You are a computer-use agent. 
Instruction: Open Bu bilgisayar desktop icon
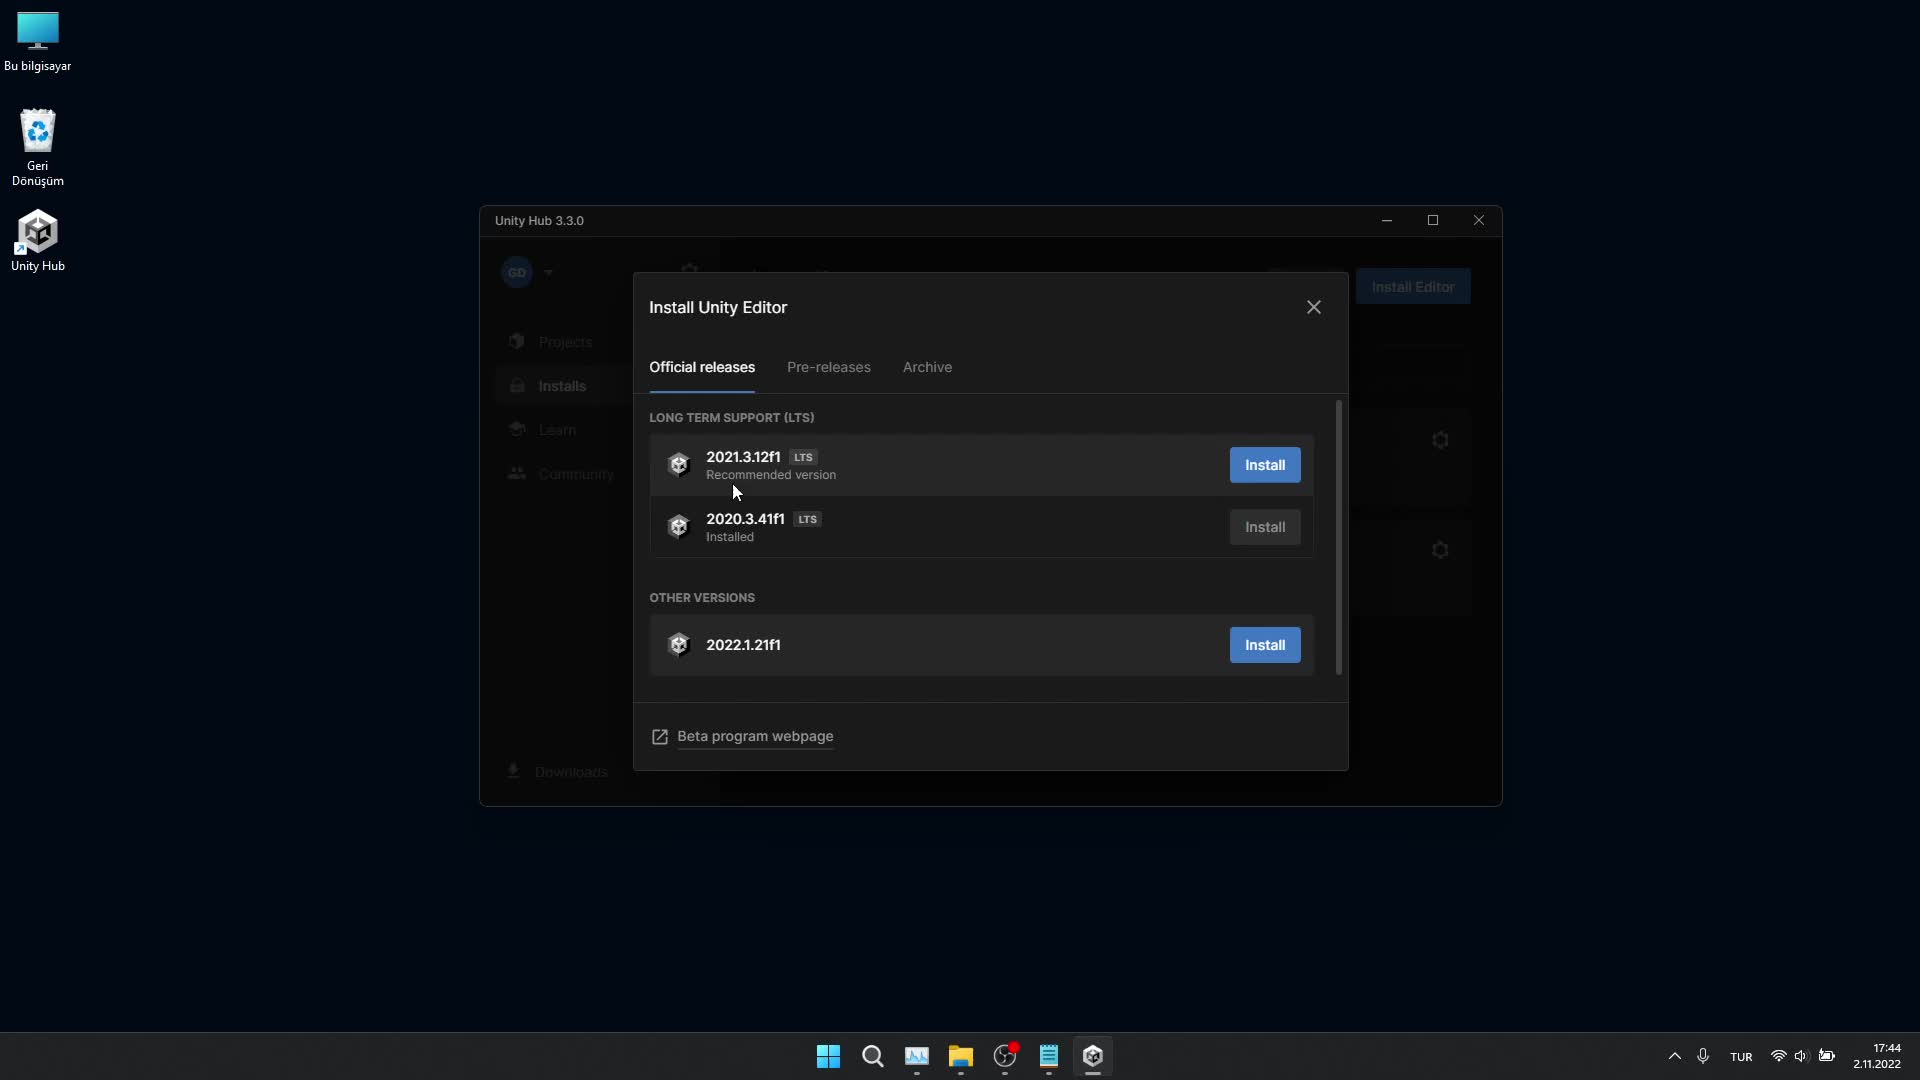(x=38, y=42)
